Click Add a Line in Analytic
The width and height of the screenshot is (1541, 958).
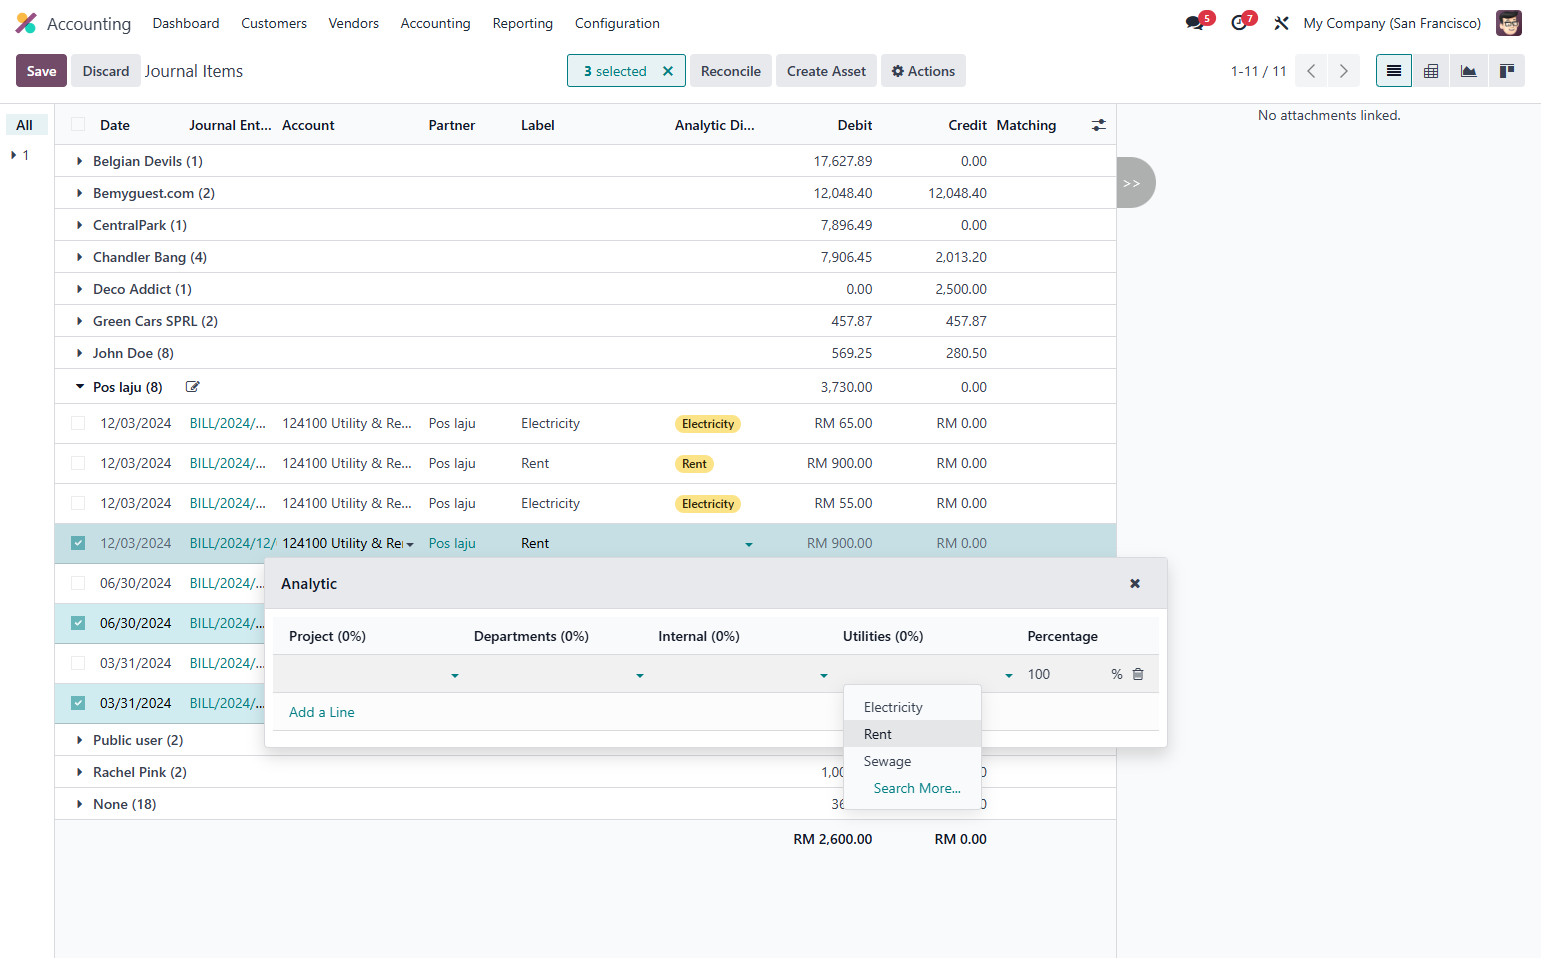[x=322, y=712]
